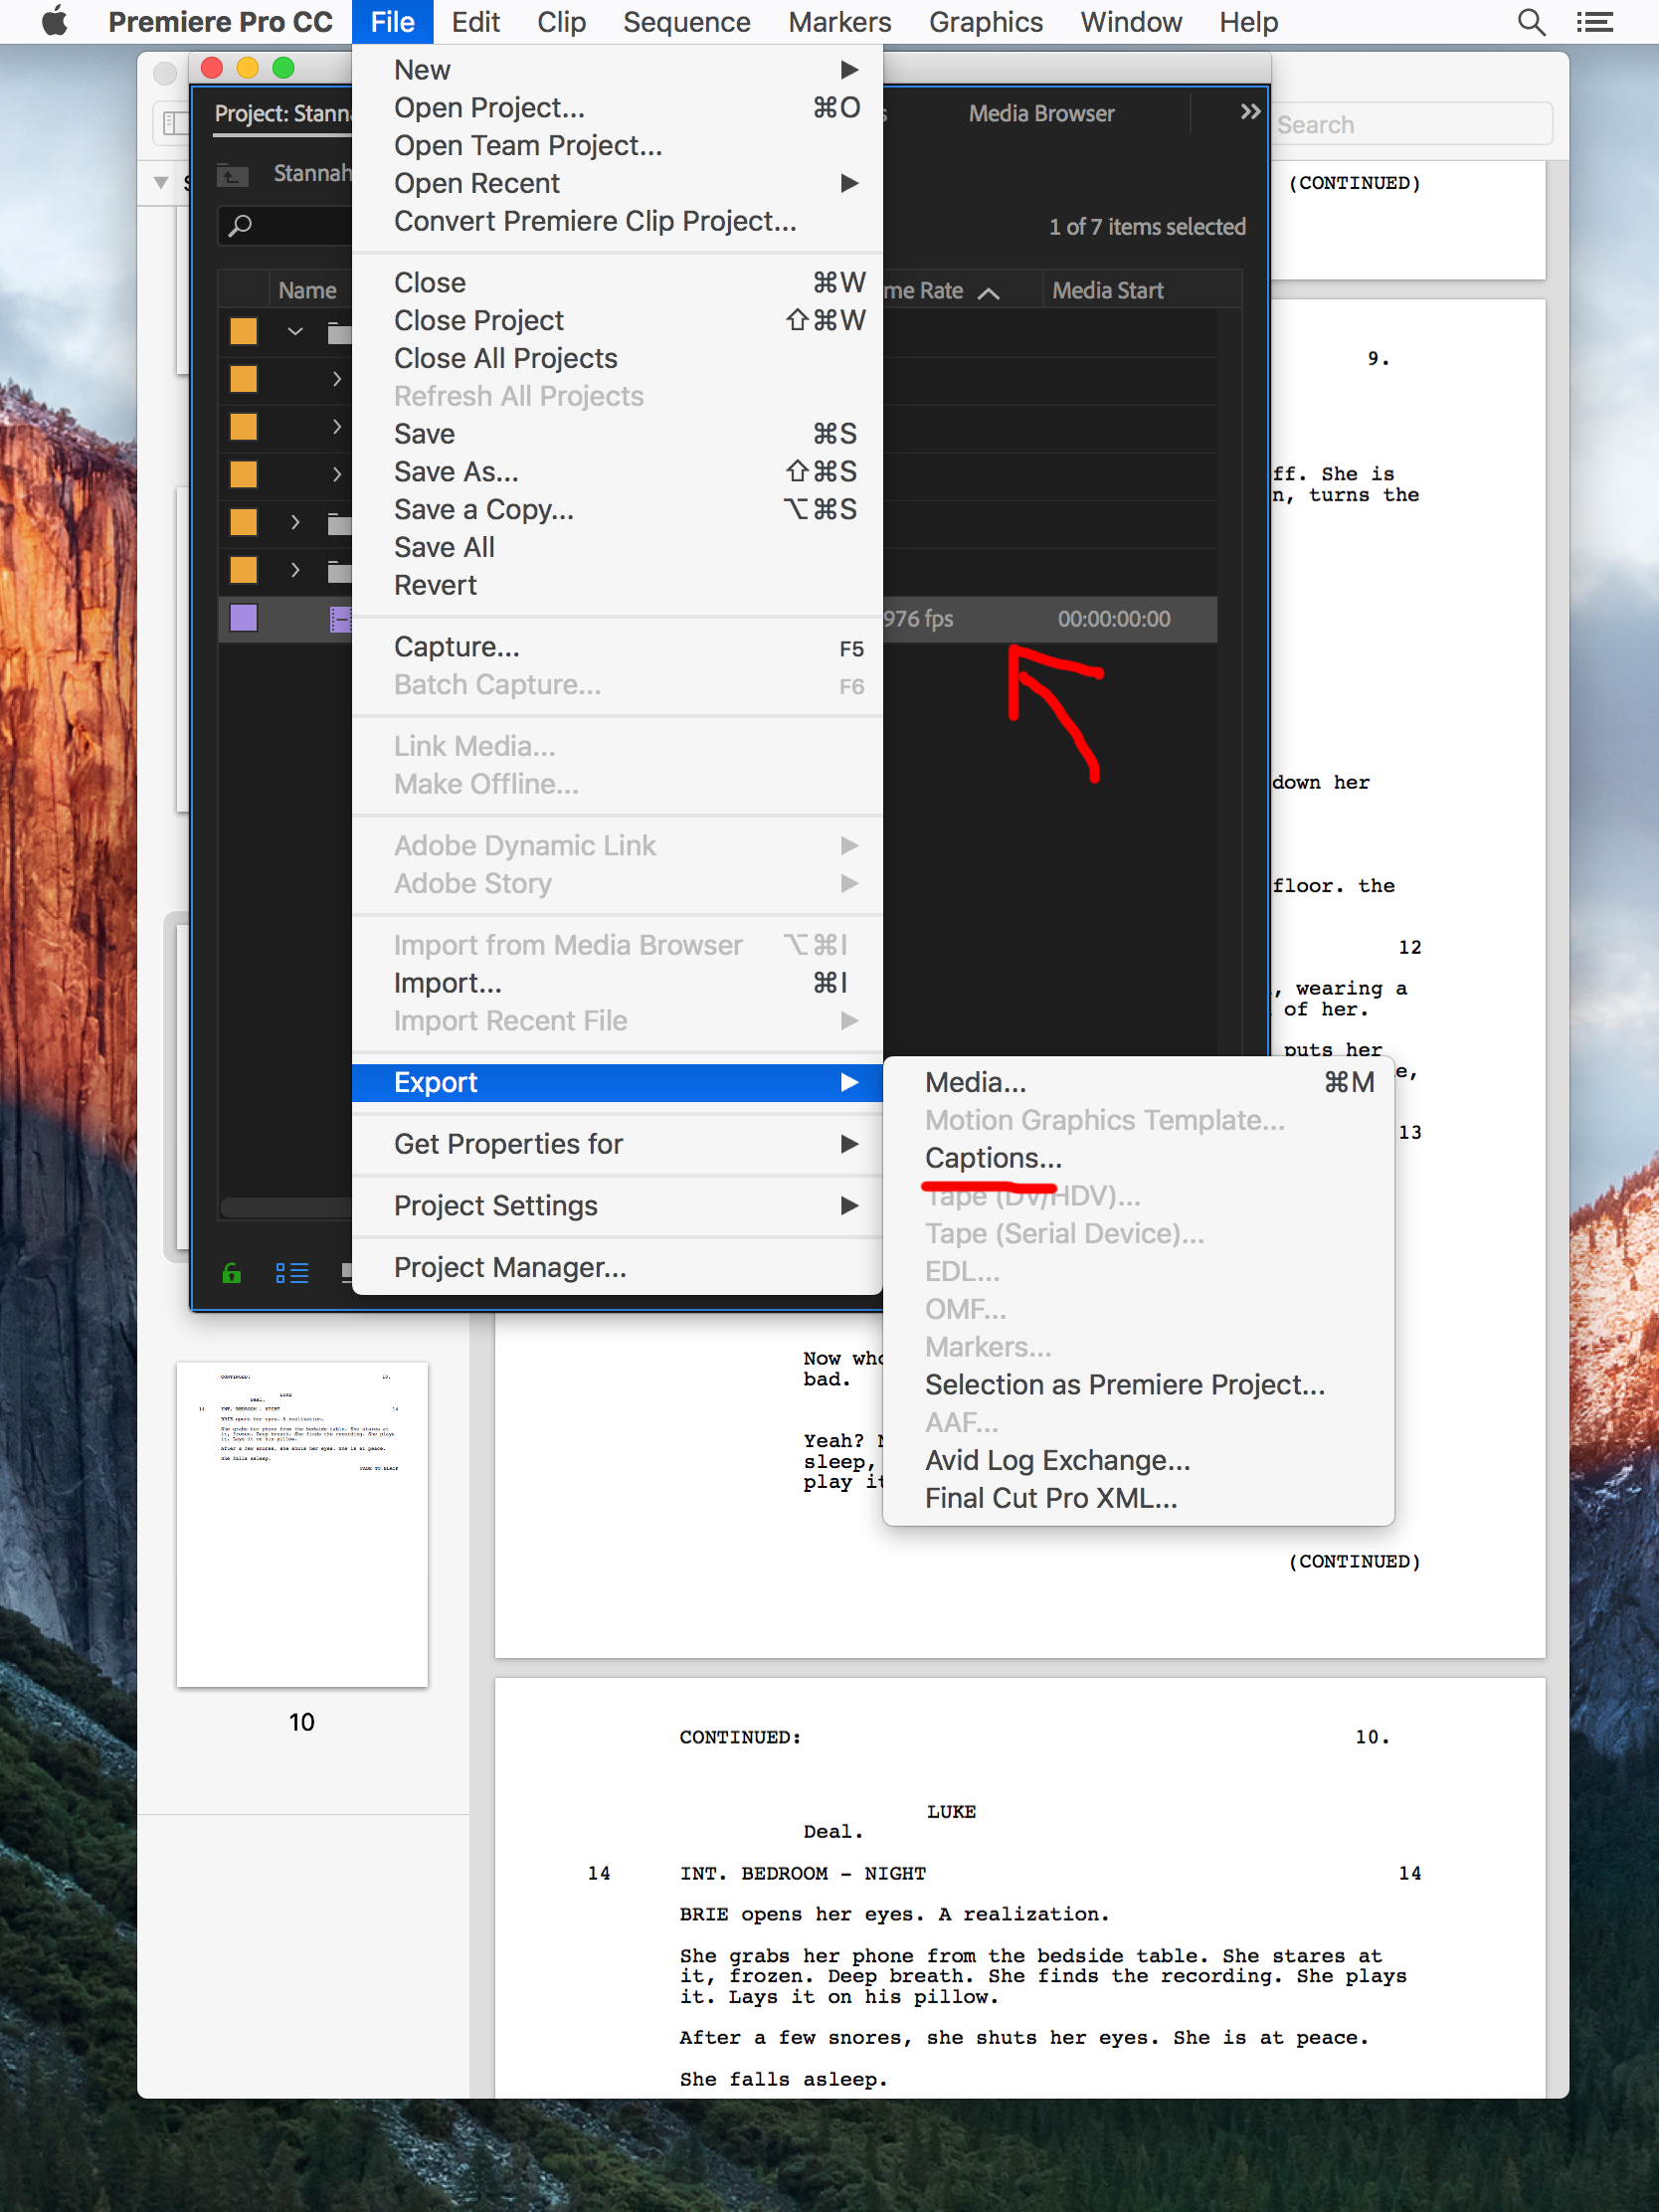The image size is (1659, 2212).
Task: Select Open Project... menu item
Action: click(x=617, y=108)
